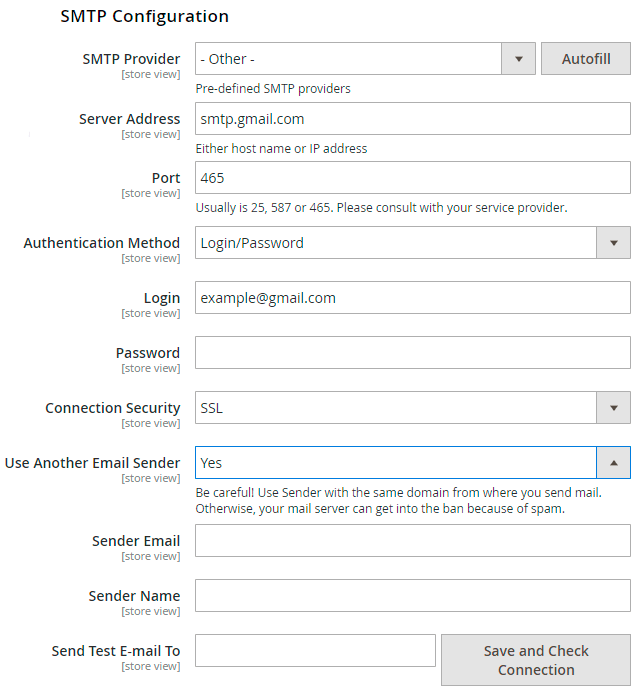
Task: Click into the Port field showing 465
Action: [412, 178]
